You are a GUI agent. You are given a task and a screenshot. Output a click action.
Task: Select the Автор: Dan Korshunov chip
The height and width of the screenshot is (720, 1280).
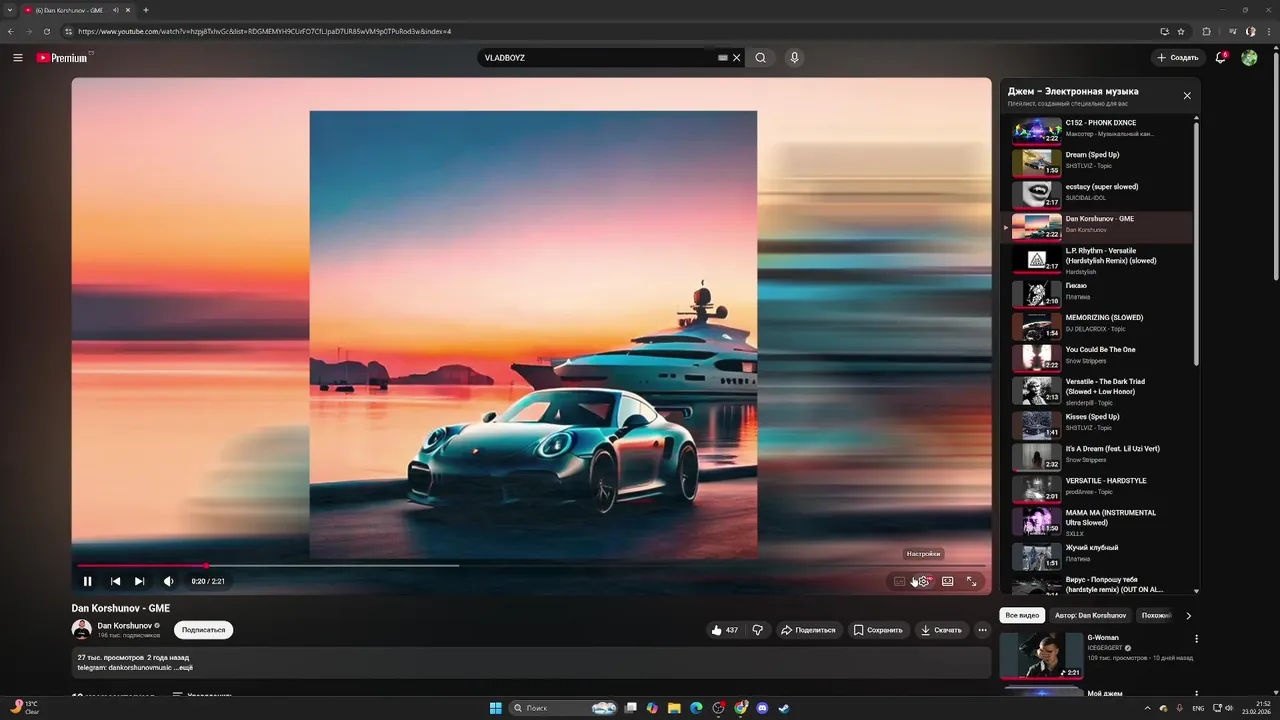[x=1090, y=615]
